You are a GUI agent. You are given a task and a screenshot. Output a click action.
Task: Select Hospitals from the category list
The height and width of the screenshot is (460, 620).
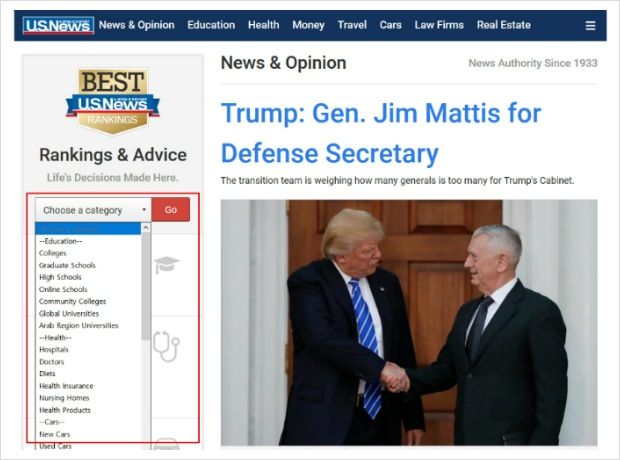pyautogui.click(x=54, y=350)
